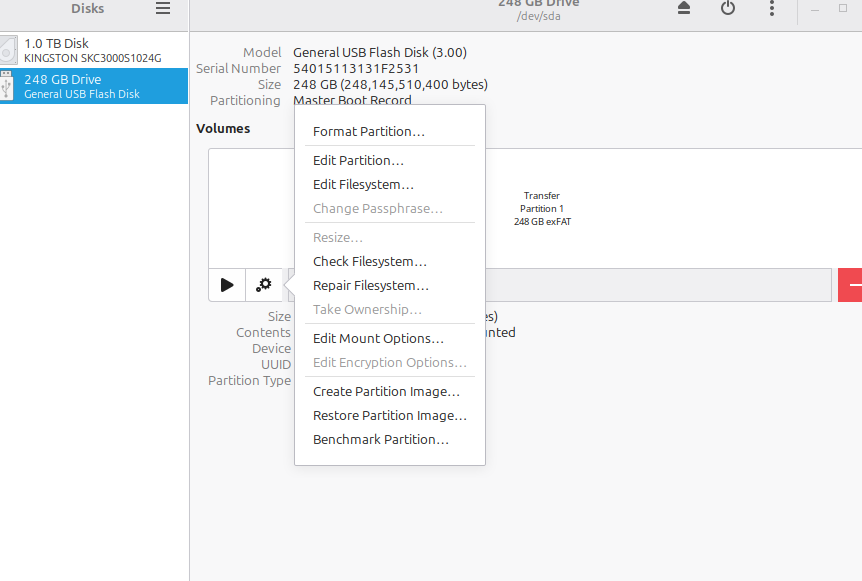The height and width of the screenshot is (581, 862).
Task: Open the drive options three-dot menu
Action: (771, 9)
